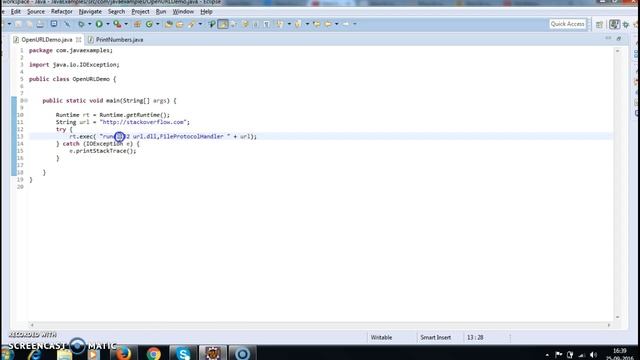640x360 pixels.
Task: Click the Save All toolbar icon
Action: click(x=29, y=24)
